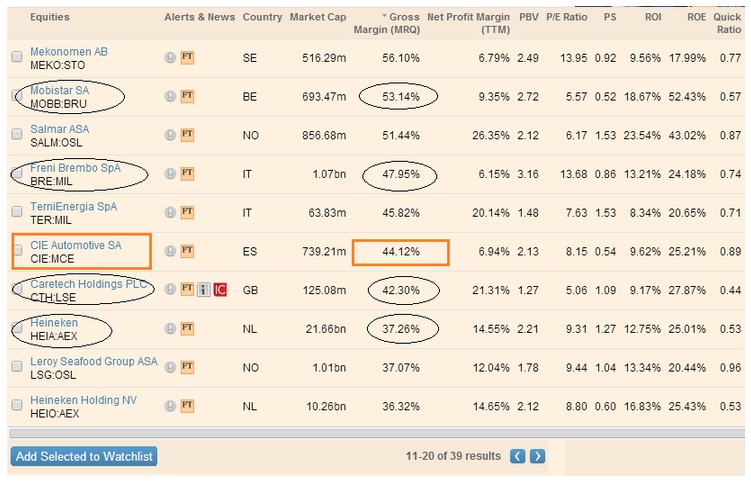Tick checkbox for Caretech Holdings PLC

(17, 288)
